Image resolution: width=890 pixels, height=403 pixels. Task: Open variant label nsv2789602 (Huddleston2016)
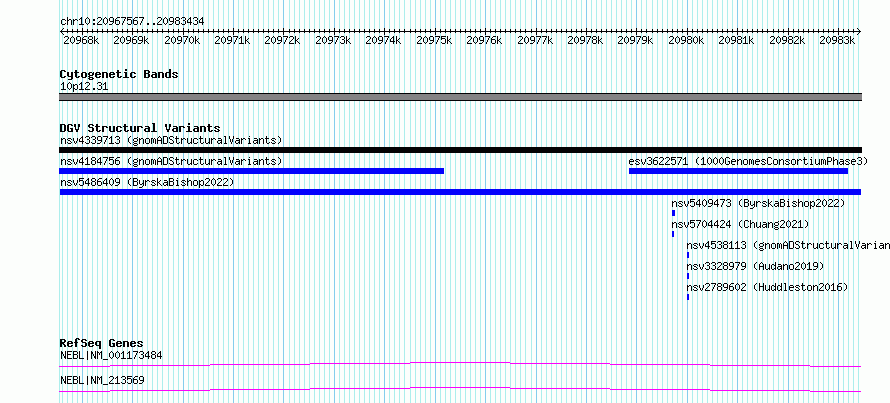[767, 287]
